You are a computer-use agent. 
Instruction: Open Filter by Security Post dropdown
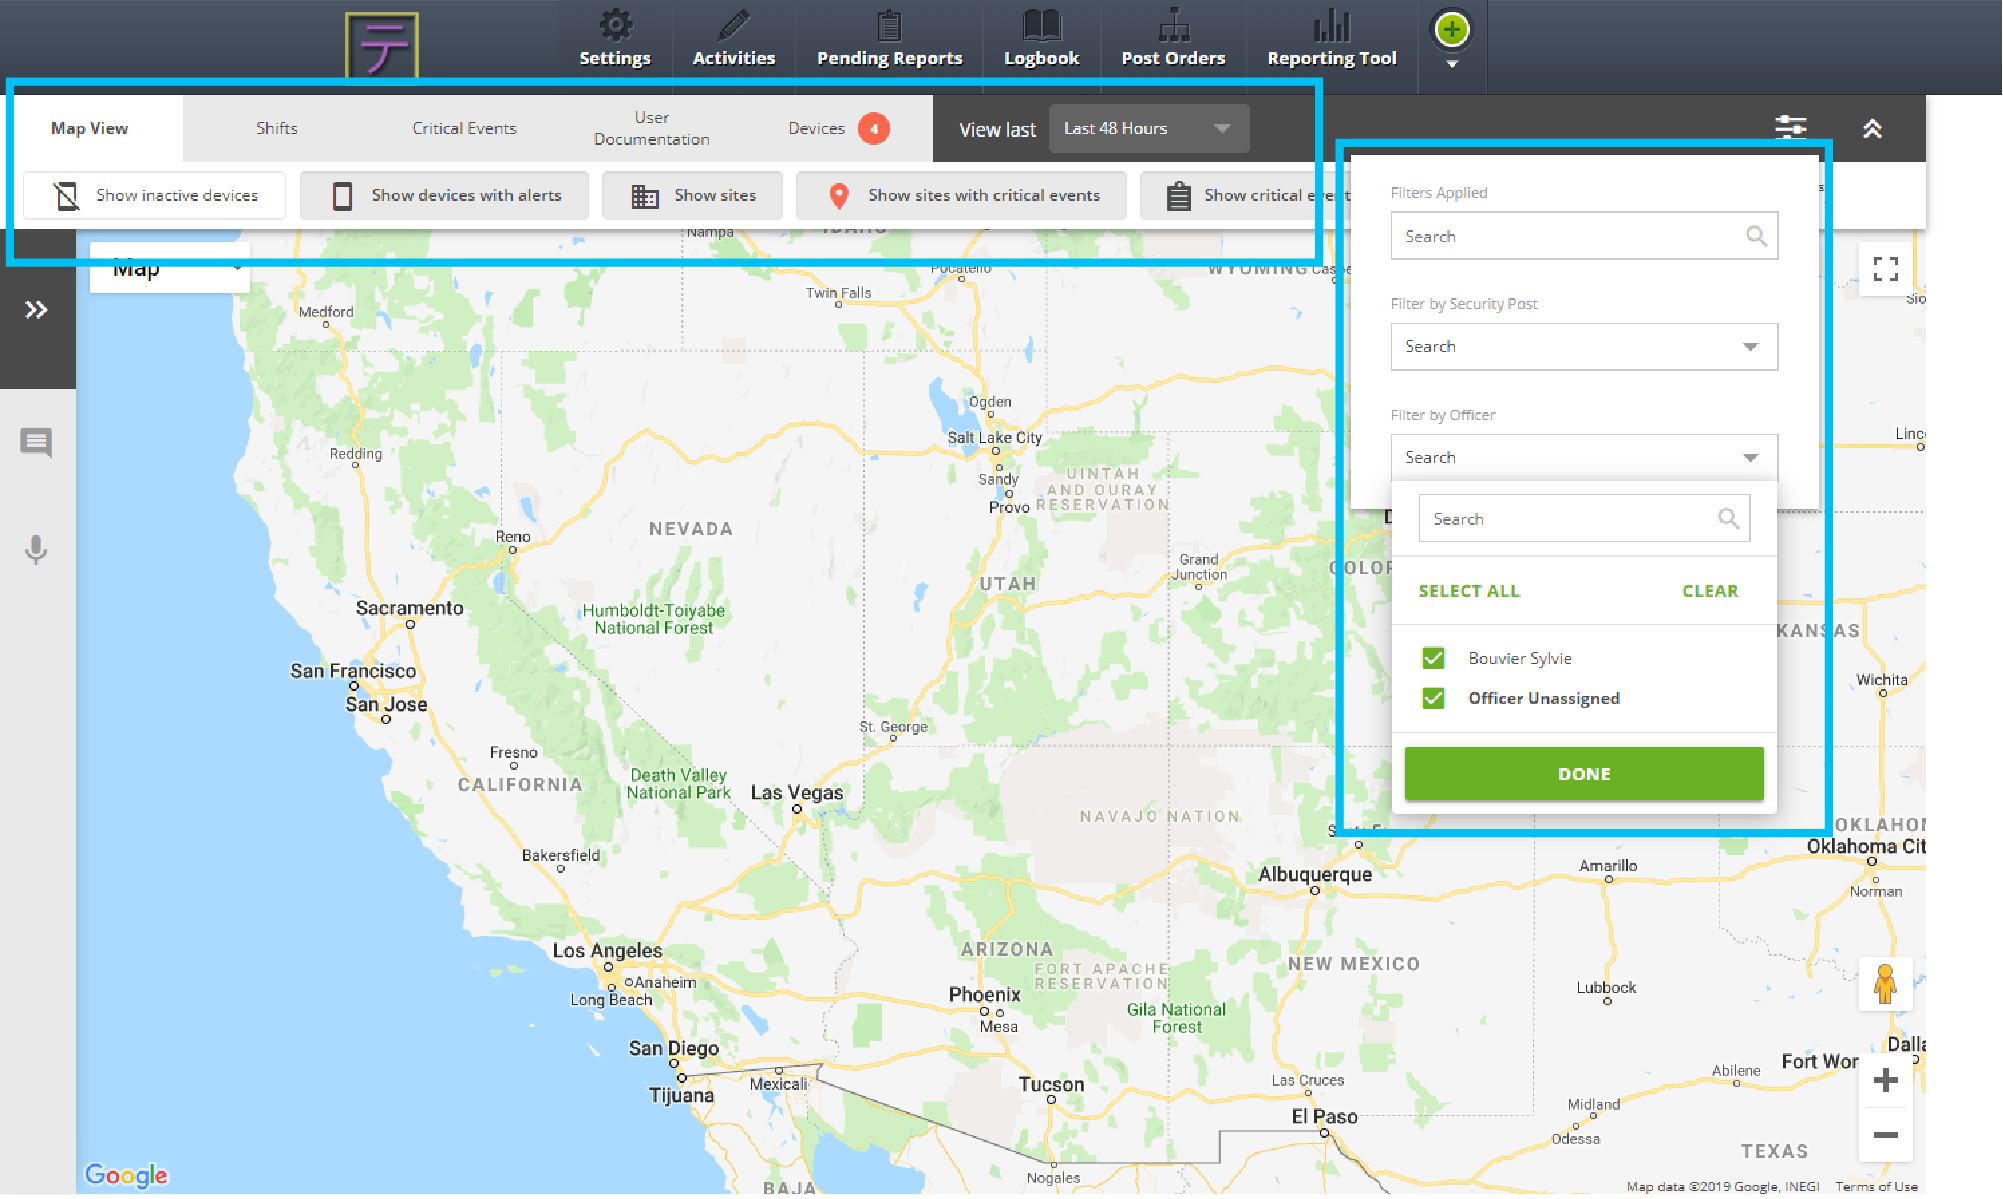click(1584, 346)
